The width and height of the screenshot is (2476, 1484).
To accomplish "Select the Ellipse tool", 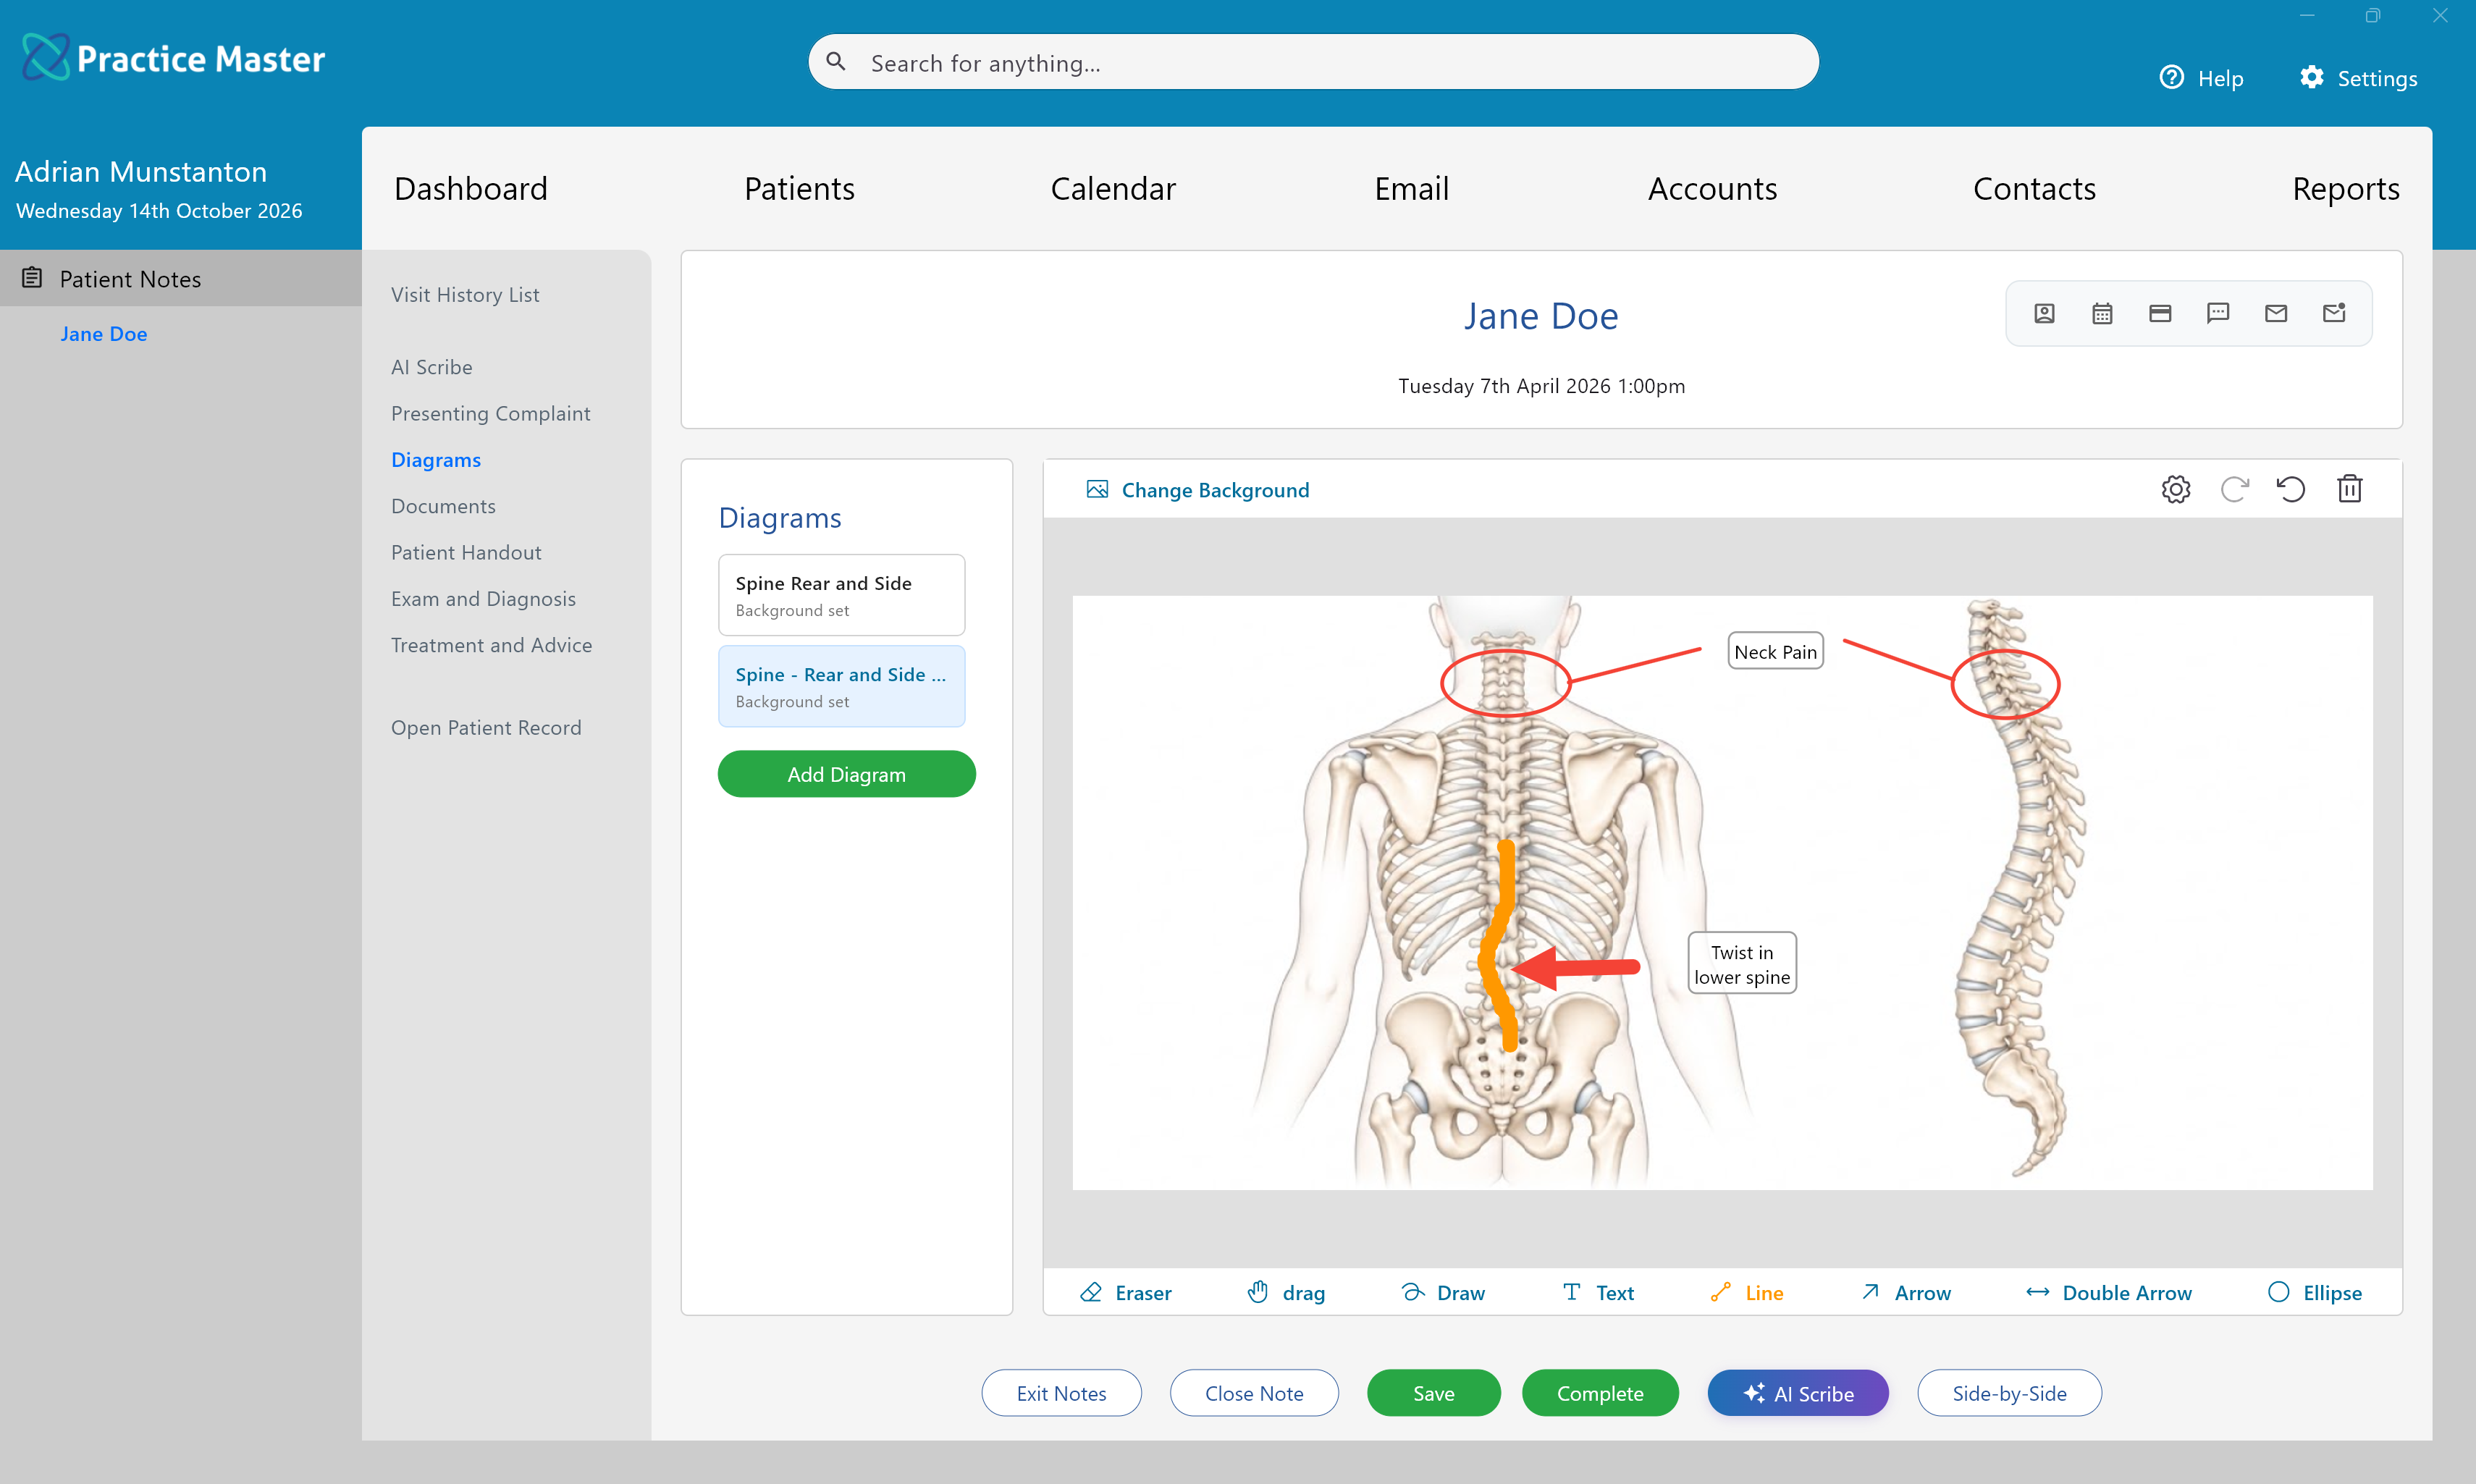I will 2314,1292.
